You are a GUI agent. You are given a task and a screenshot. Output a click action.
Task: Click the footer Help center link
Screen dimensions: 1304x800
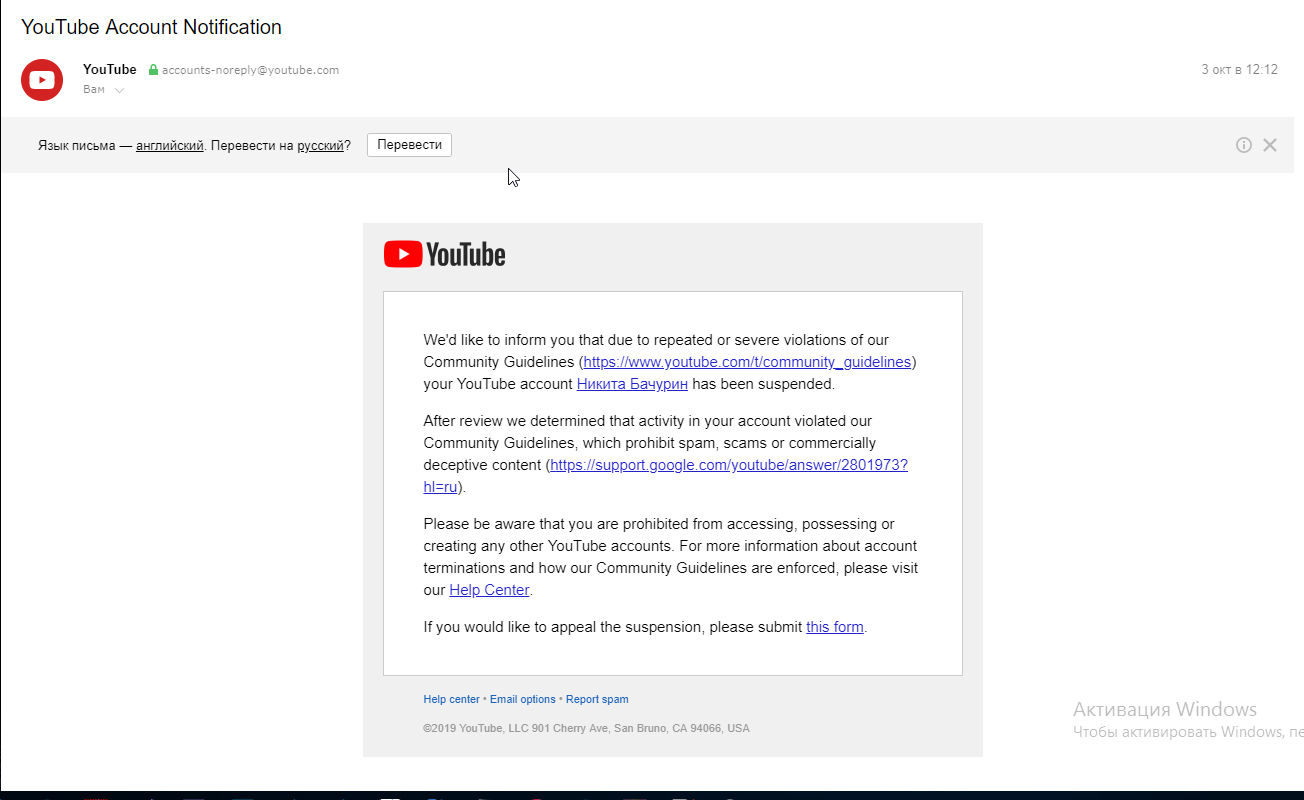point(451,699)
